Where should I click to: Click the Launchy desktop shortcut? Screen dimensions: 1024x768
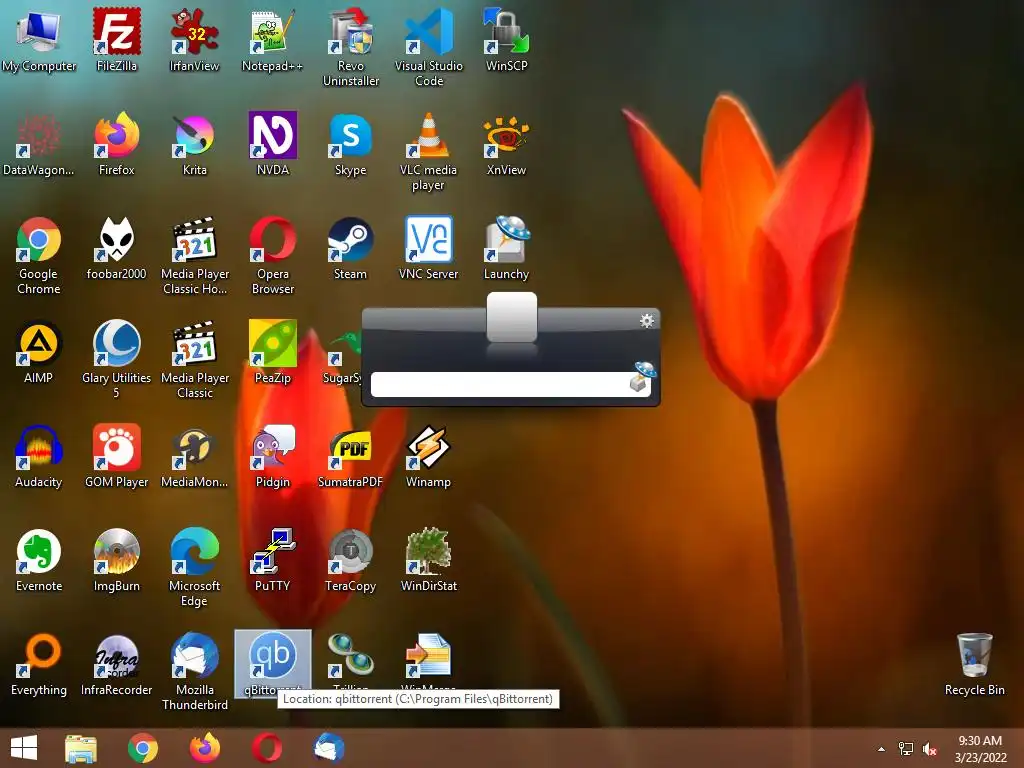point(506,248)
